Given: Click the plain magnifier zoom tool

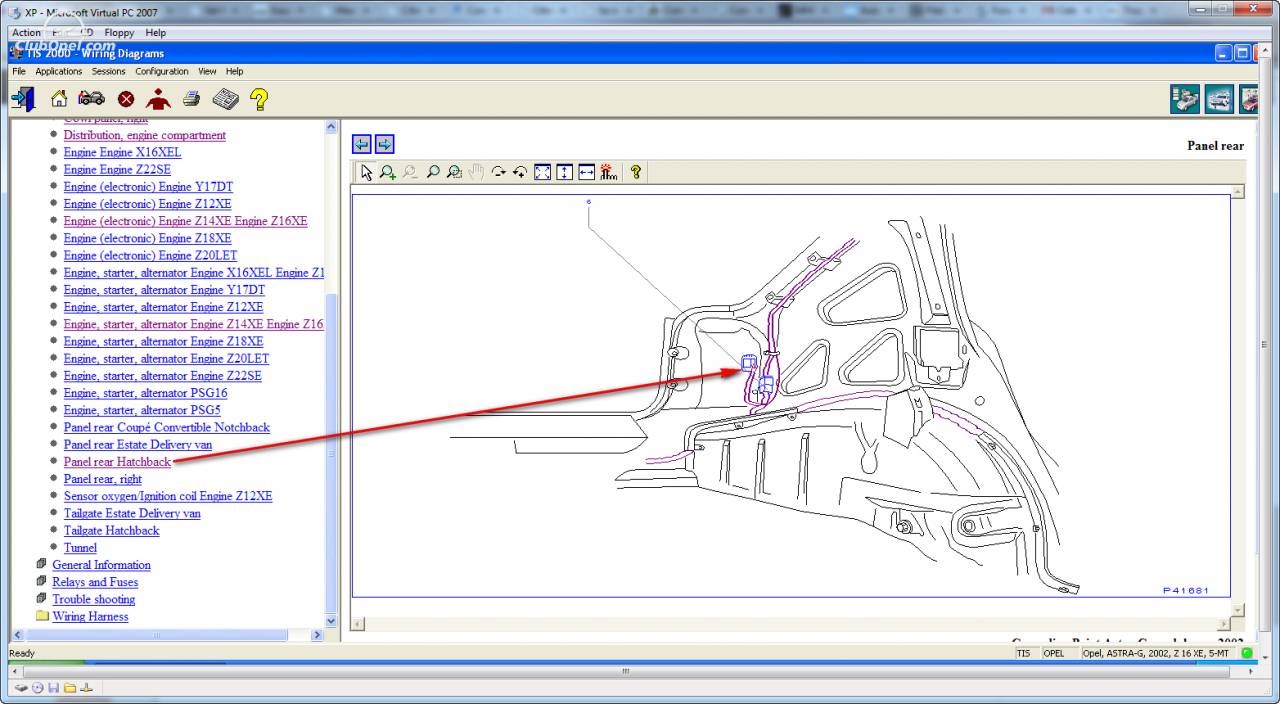Looking at the screenshot, I should pos(432,172).
